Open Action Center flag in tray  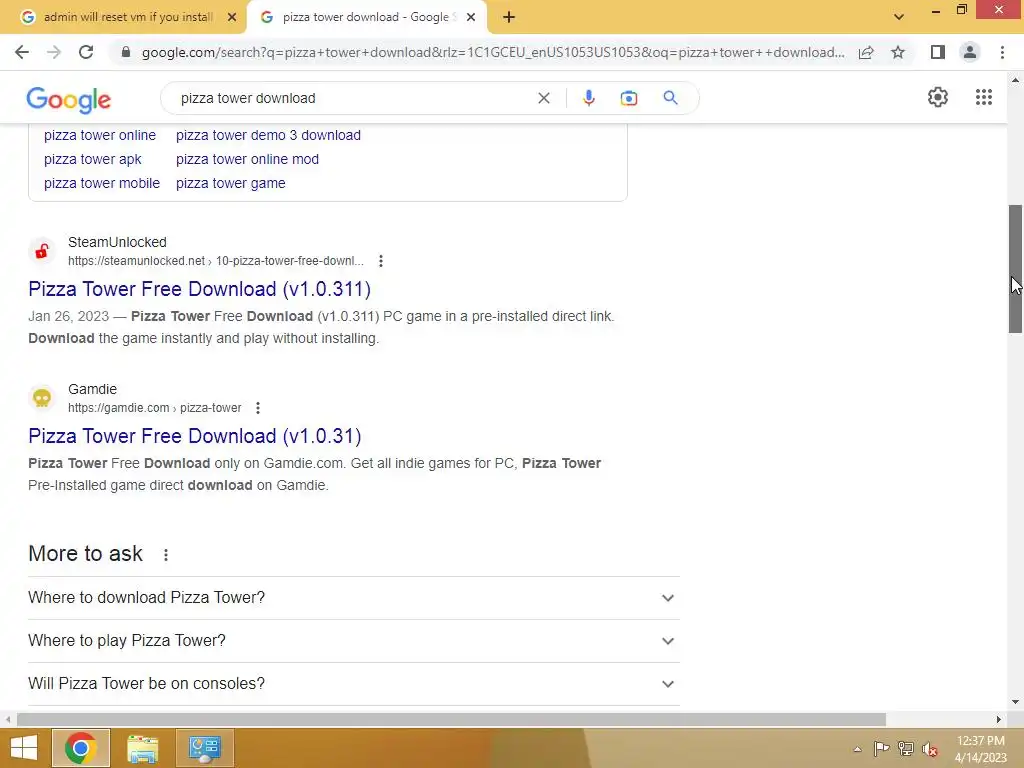(x=881, y=749)
